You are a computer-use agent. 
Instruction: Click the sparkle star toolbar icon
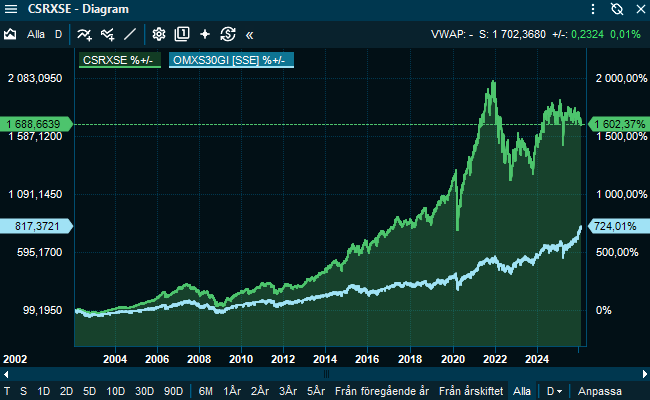pos(205,34)
